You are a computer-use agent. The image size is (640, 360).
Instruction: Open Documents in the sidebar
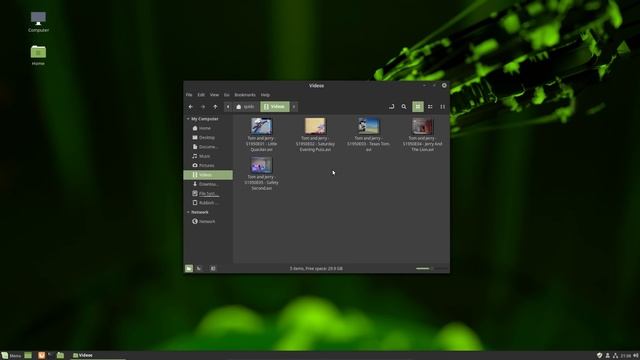tap(208, 147)
